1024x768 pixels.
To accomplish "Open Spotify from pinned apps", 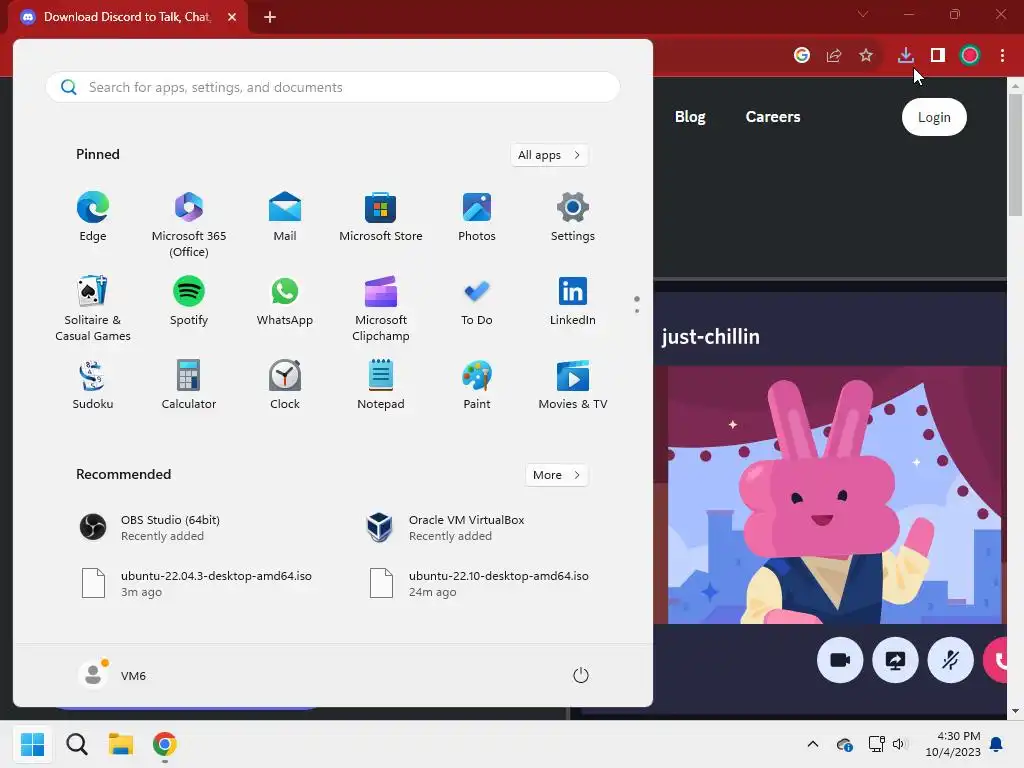I will [x=189, y=301].
